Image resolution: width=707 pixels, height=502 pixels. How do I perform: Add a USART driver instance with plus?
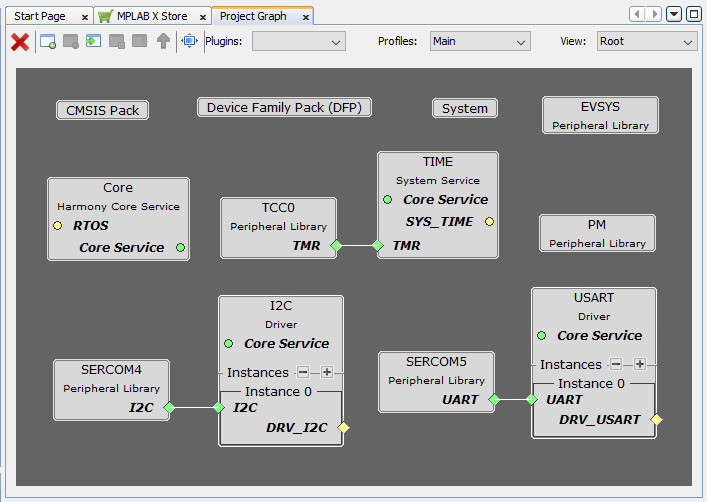pos(639,364)
